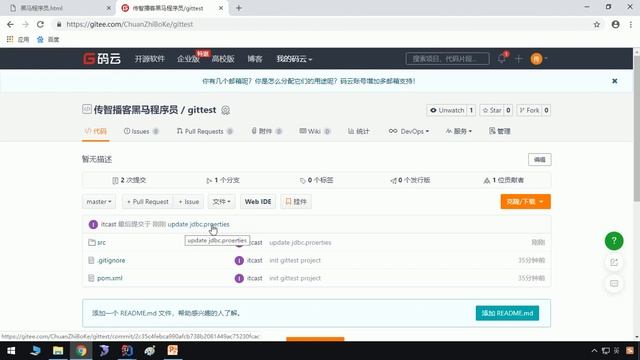Switch to the 代码 tab
Viewport: 640px width, 360px height.
click(x=96, y=131)
